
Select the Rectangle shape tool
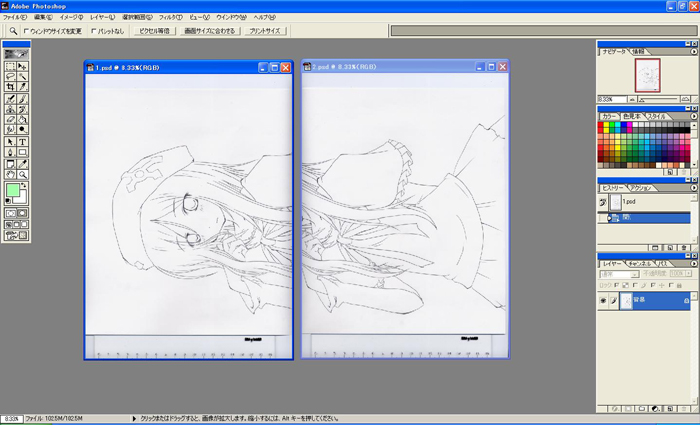(22, 152)
